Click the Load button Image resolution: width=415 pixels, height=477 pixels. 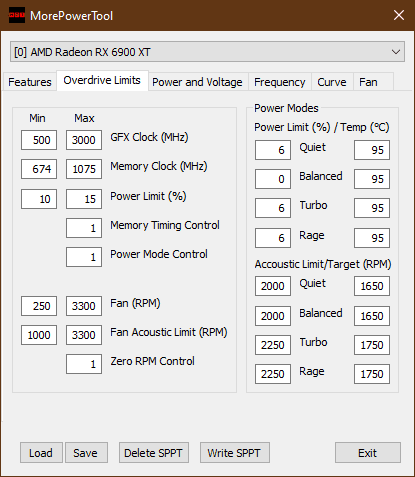click(41, 453)
